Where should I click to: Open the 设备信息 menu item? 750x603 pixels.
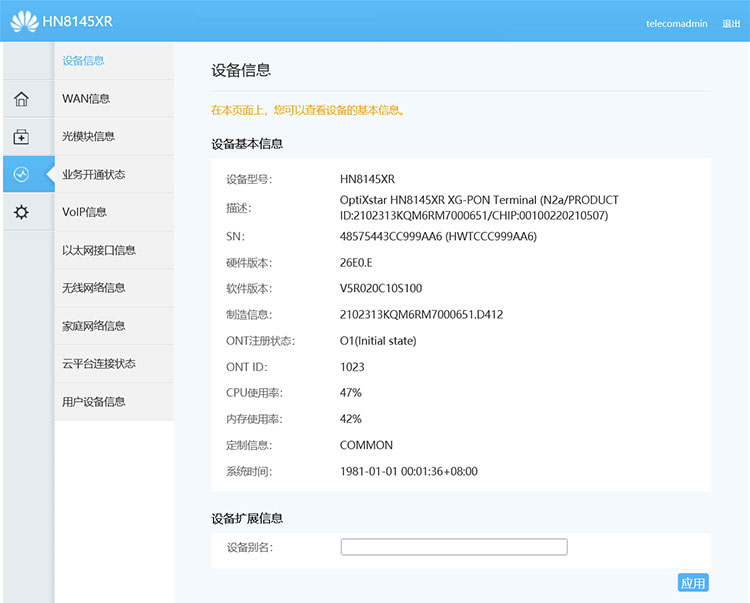tap(83, 61)
